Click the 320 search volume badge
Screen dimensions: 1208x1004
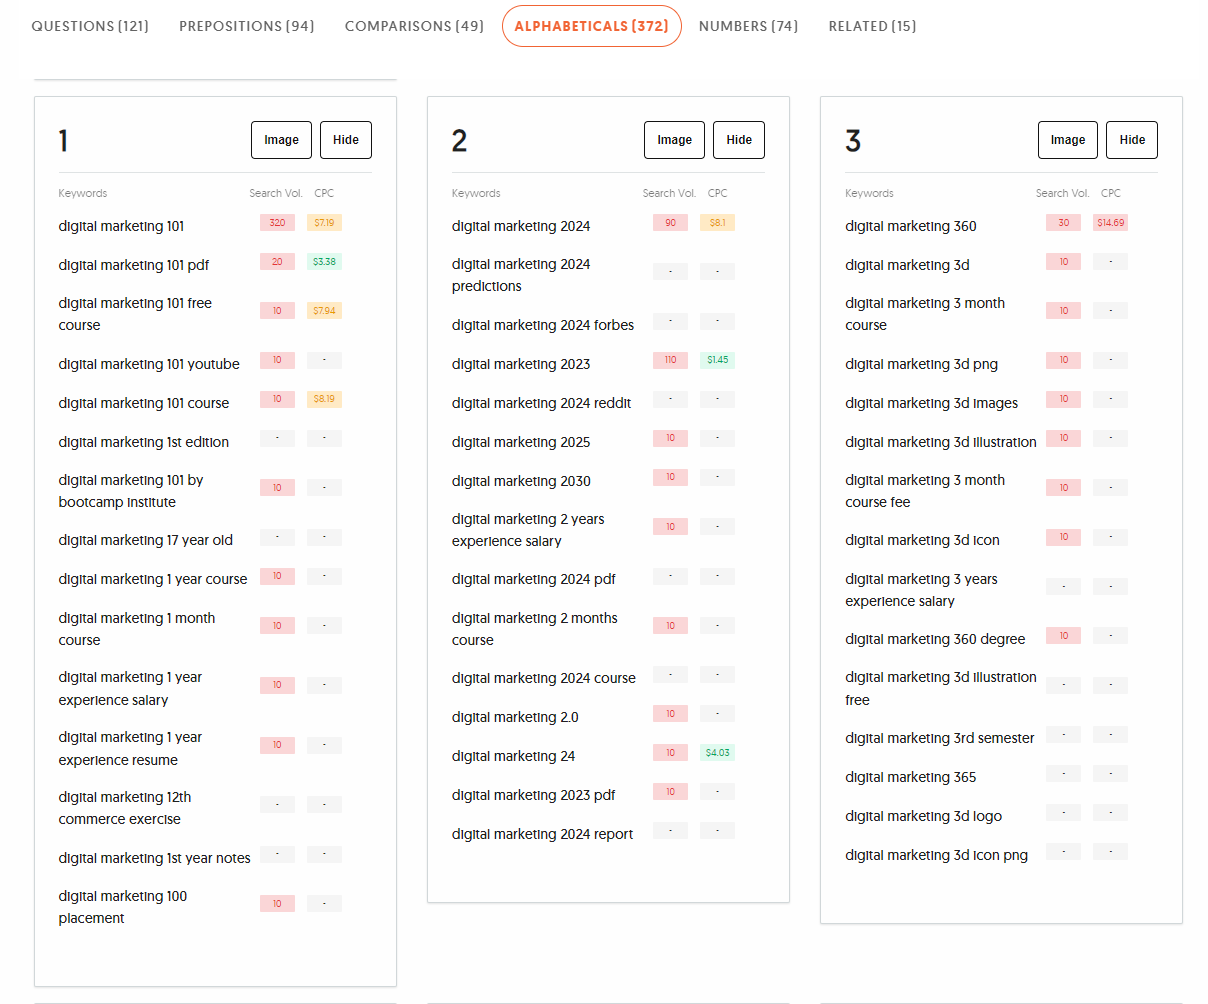(x=277, y=223)
